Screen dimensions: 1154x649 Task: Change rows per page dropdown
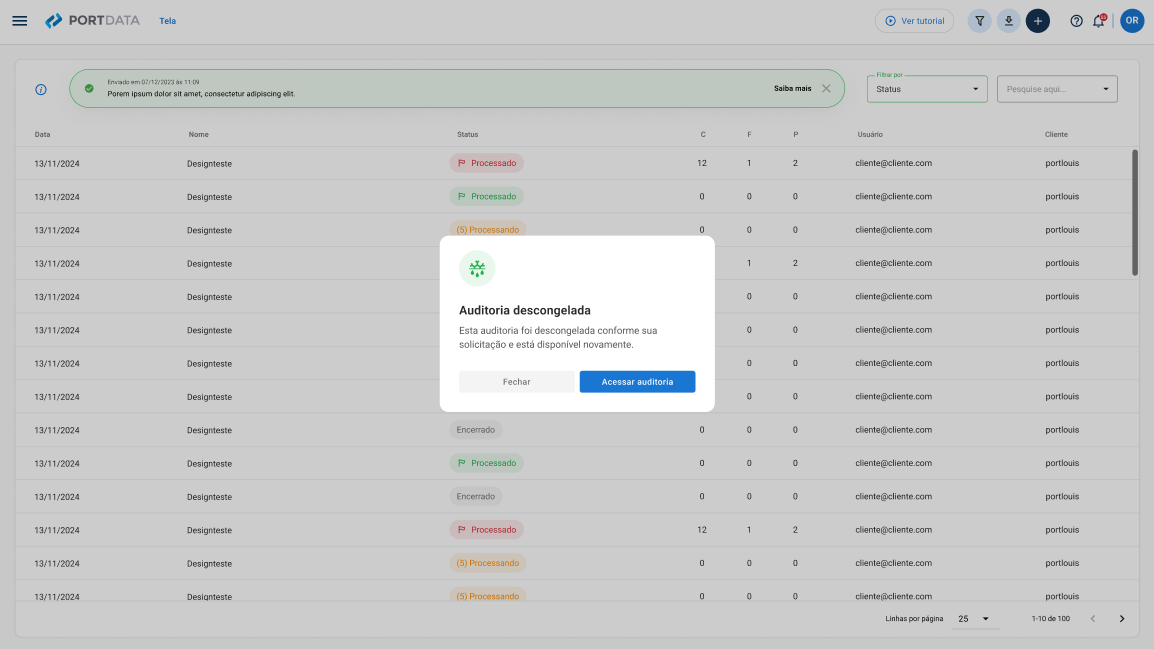pyautogui.click(x=973, y=619)
